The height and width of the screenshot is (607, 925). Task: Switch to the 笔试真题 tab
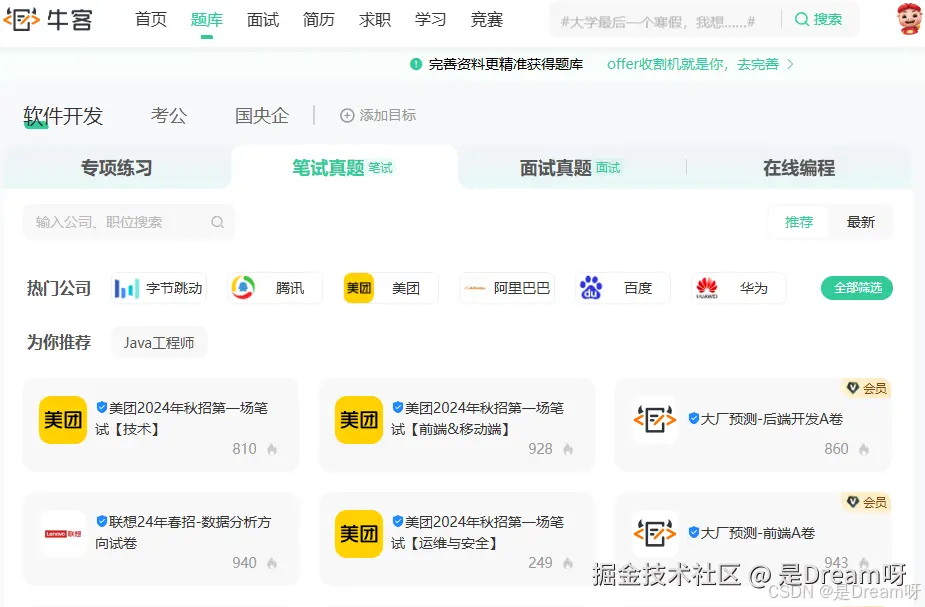[x=344, y=168]
